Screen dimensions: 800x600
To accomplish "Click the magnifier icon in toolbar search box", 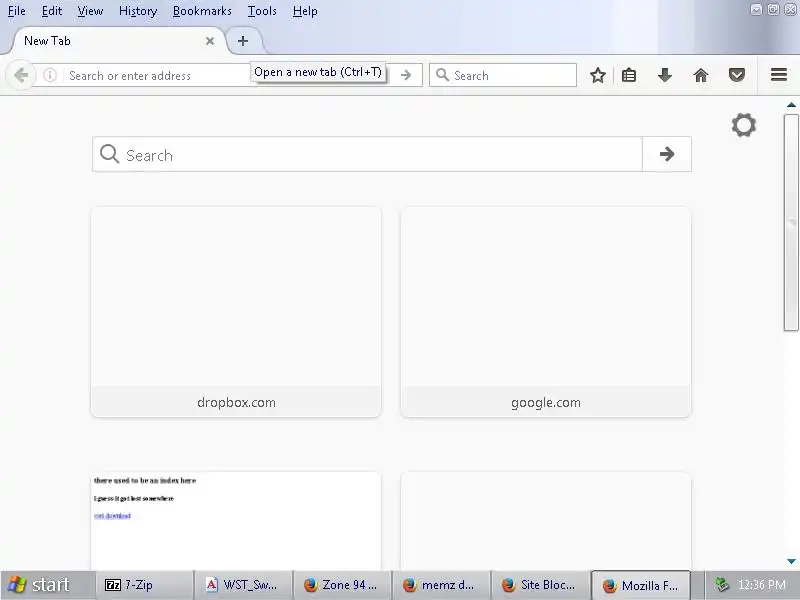I will [442, 76].
